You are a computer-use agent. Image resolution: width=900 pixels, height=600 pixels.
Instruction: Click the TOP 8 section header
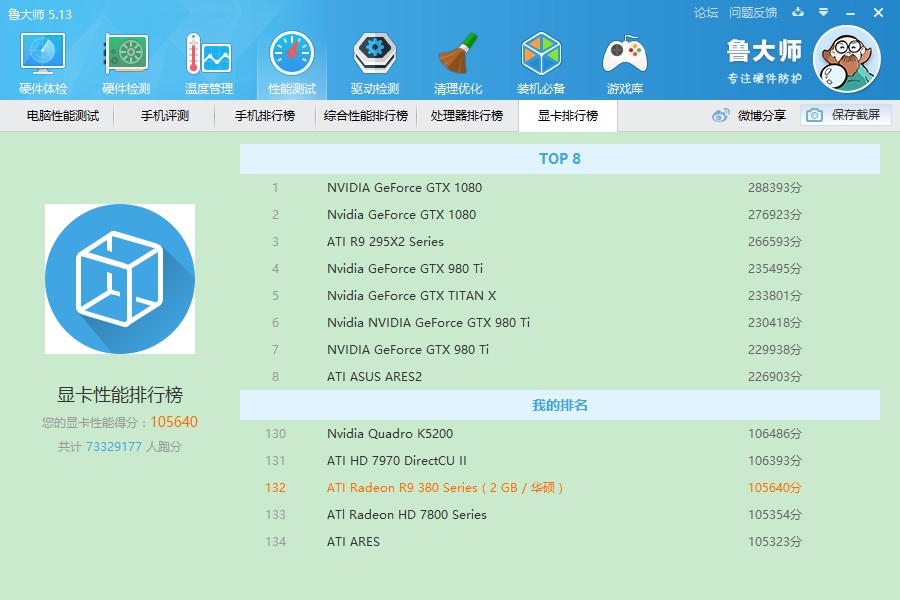tap(560, 159)
